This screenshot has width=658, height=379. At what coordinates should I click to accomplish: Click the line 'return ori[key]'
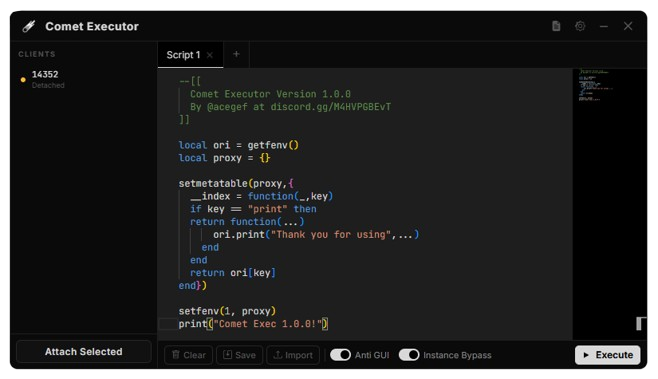click(x=232, y=273)
